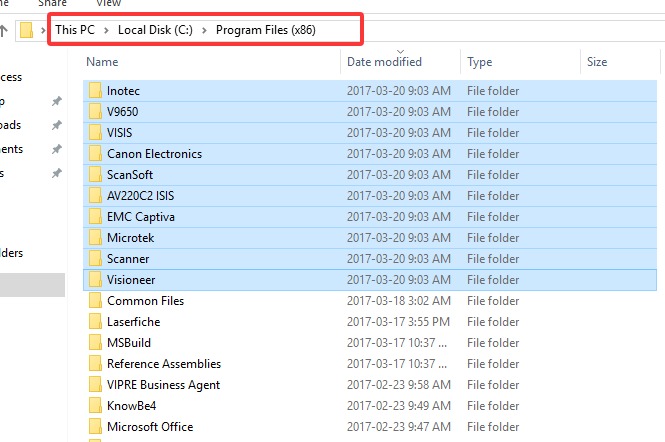
Task: Click the Visioneer folder icon
Action: (x=95, y=280)
